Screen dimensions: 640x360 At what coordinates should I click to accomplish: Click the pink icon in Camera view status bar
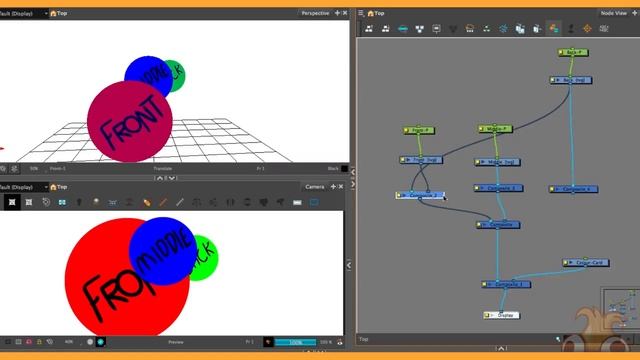tap(29, 342)
